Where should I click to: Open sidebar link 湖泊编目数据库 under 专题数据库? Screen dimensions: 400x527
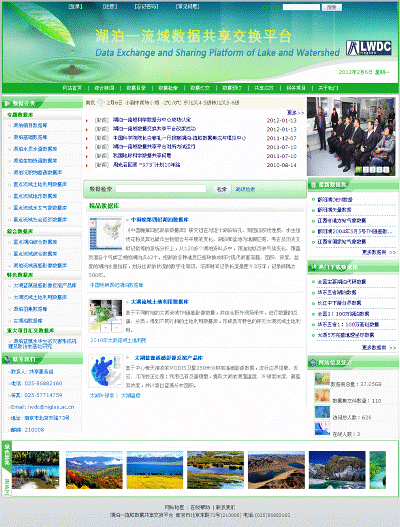coord(30,125)
